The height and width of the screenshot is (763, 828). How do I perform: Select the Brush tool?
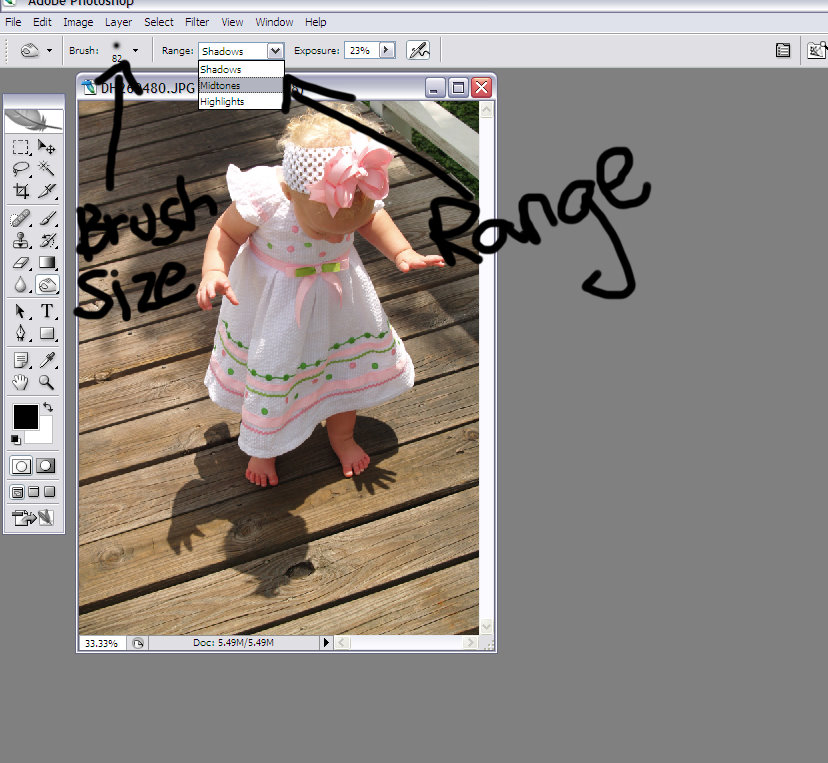[46, 218]
